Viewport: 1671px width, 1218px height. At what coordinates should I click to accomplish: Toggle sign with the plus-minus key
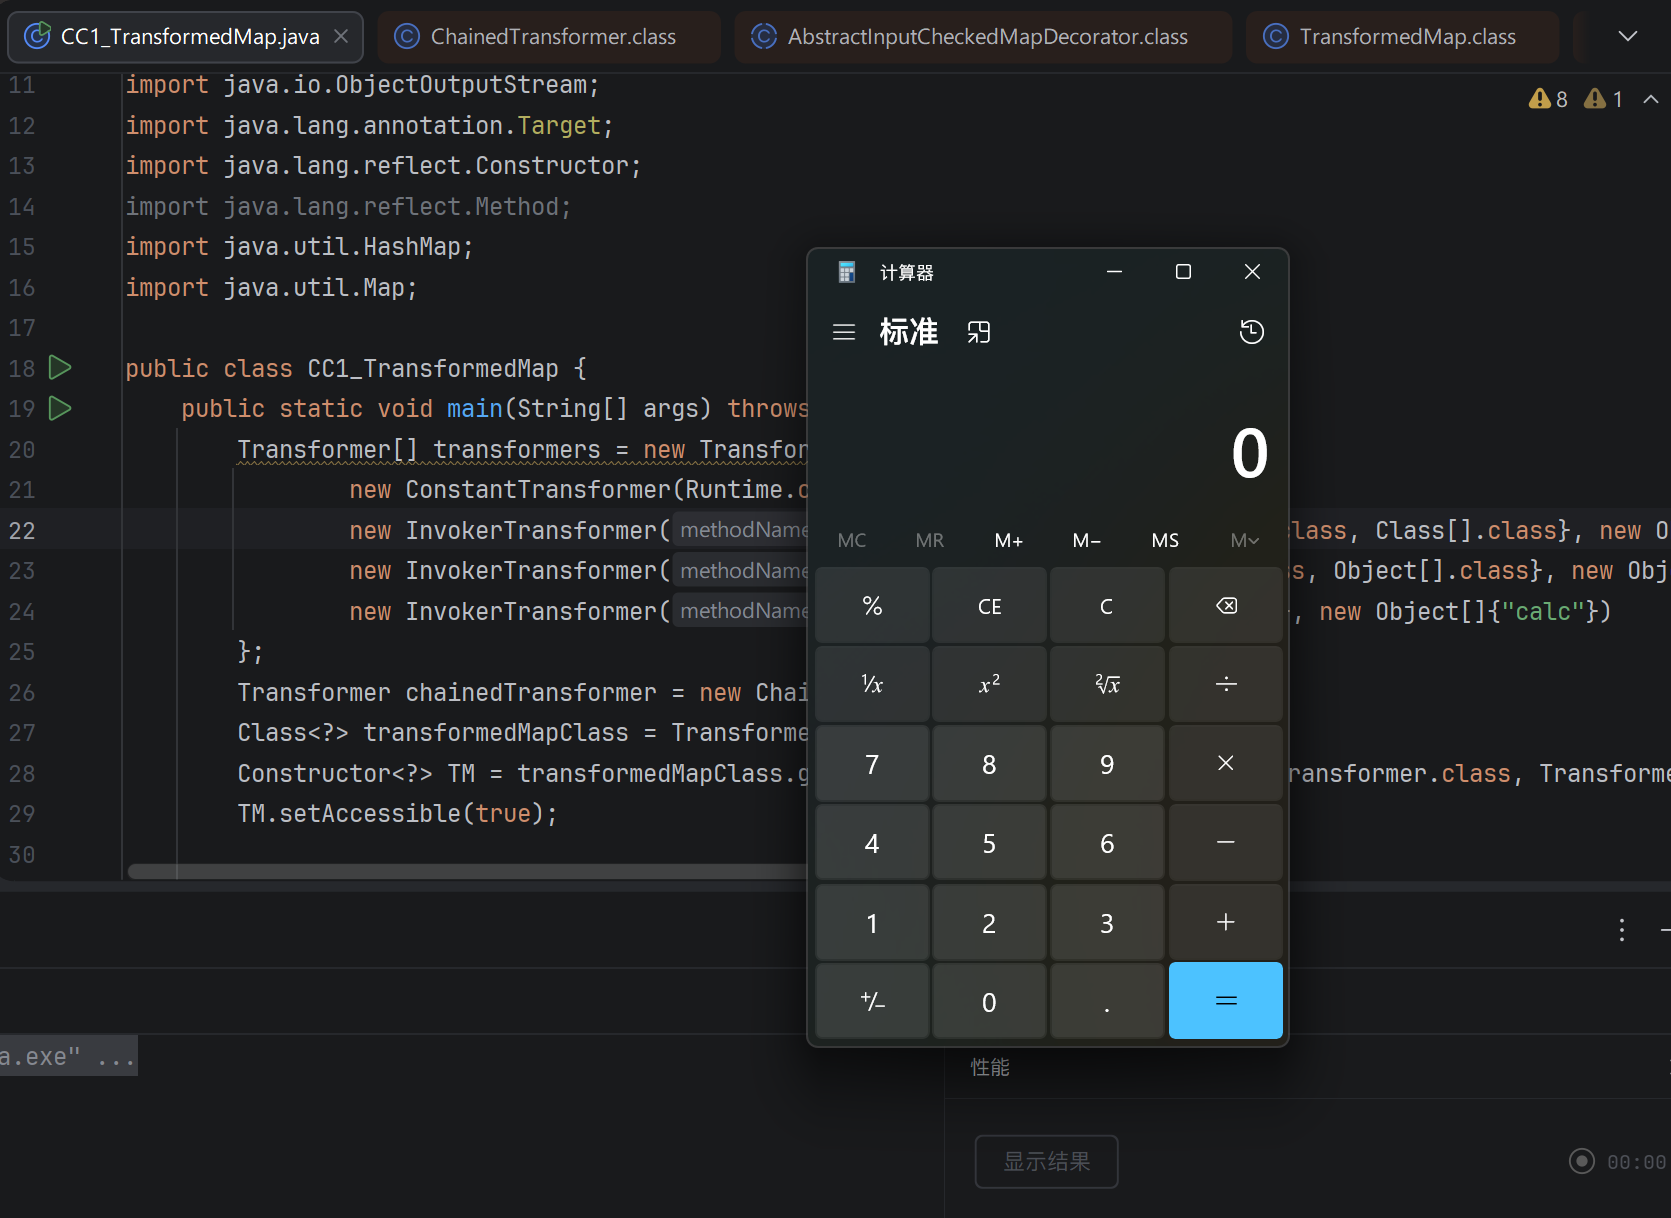872,1001
